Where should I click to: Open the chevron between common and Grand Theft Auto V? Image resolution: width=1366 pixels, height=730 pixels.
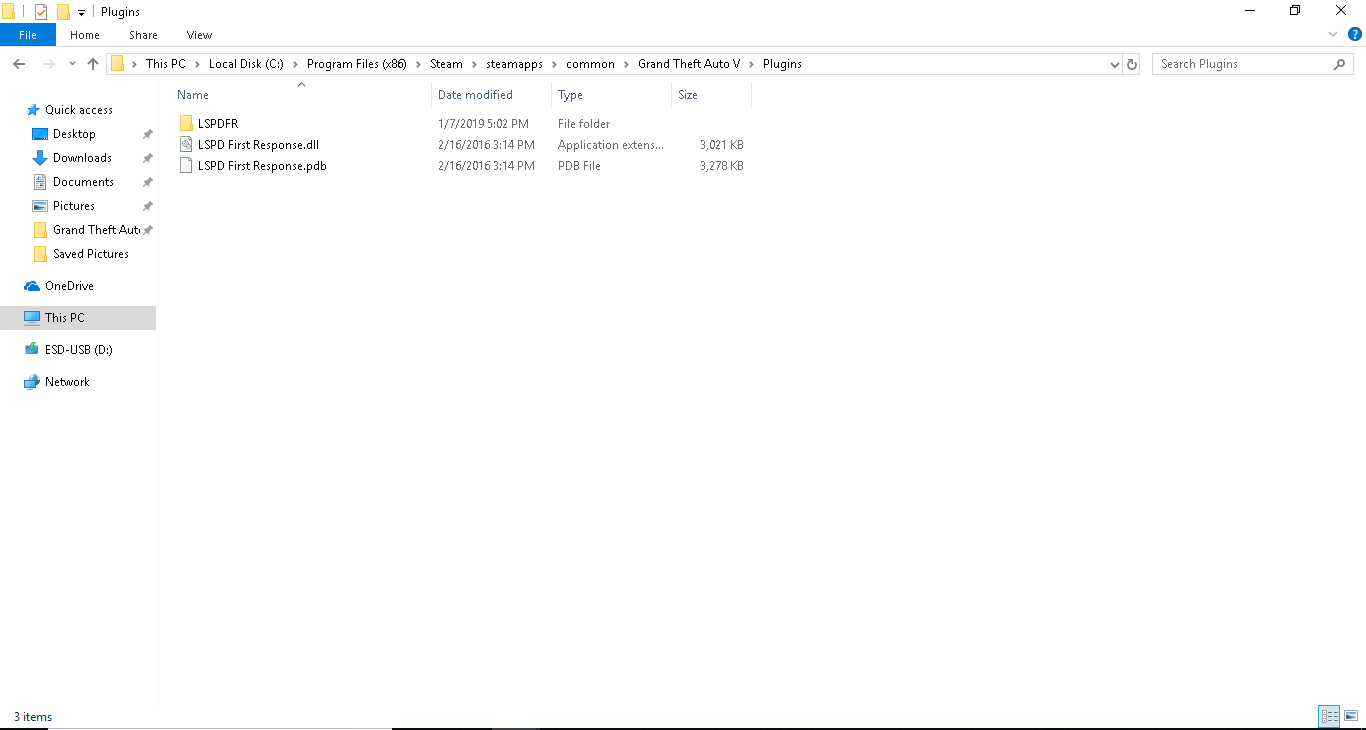pyautogui.click(x=627, y=64)
